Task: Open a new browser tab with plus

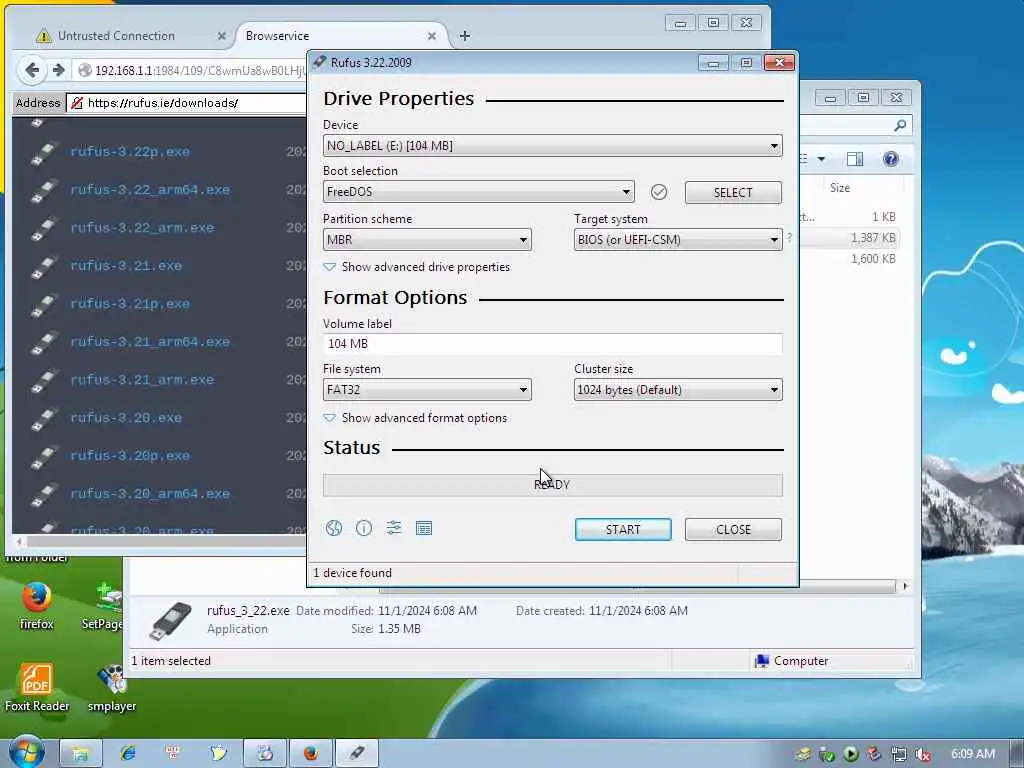Action: (x=464, y=36)
